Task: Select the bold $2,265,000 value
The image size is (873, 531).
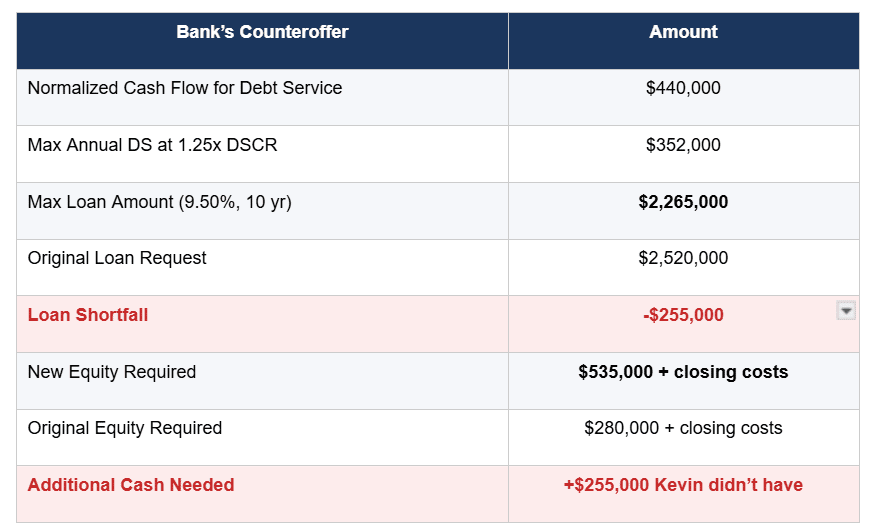Action: 683,202
